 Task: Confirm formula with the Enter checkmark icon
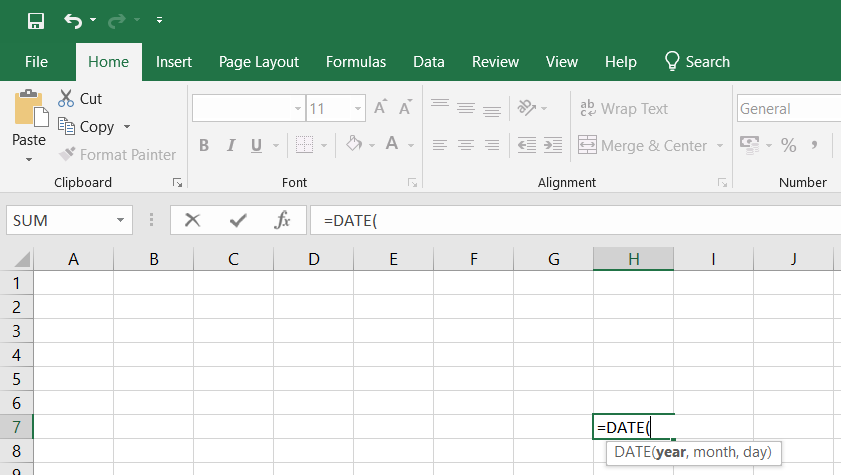[238, 220]
